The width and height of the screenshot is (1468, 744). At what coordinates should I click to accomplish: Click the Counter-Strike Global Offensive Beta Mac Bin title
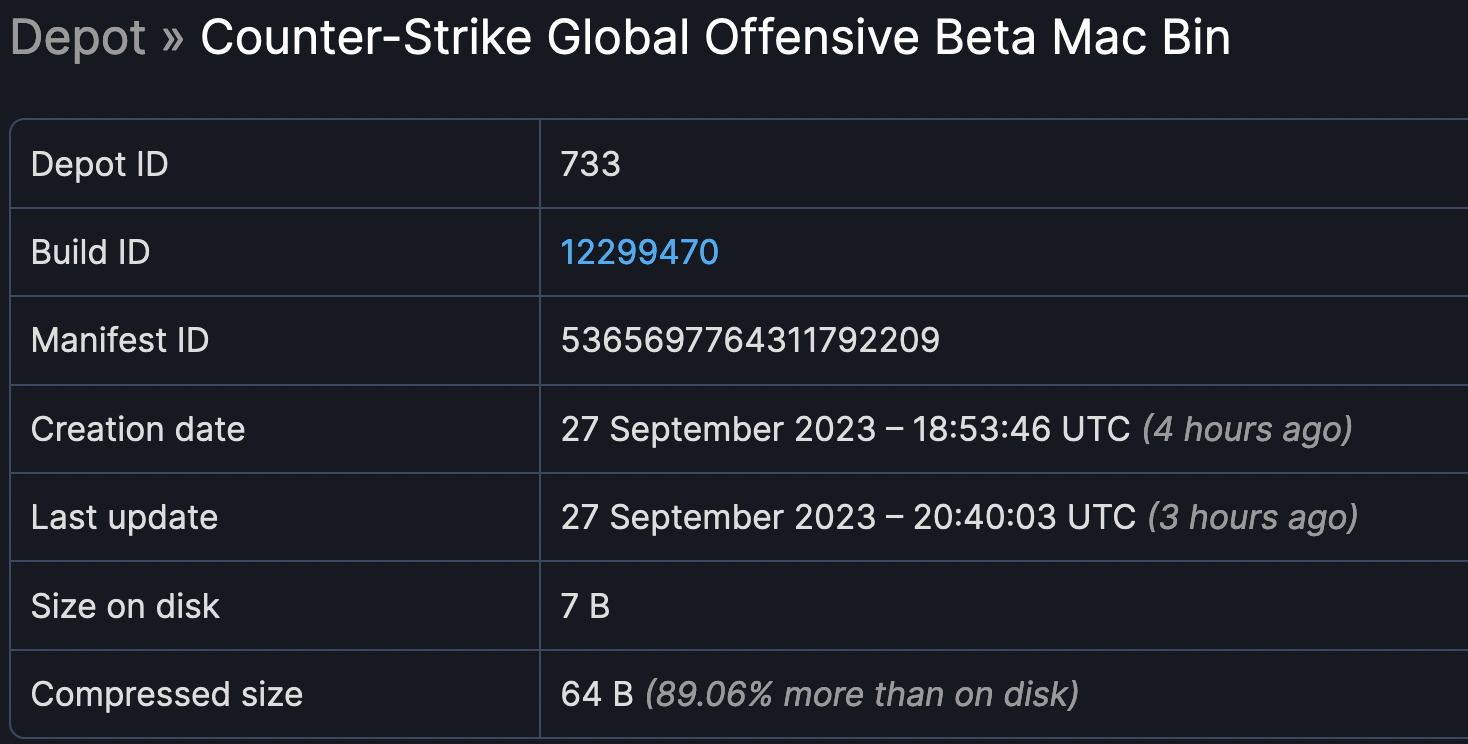tap(715, 39)
